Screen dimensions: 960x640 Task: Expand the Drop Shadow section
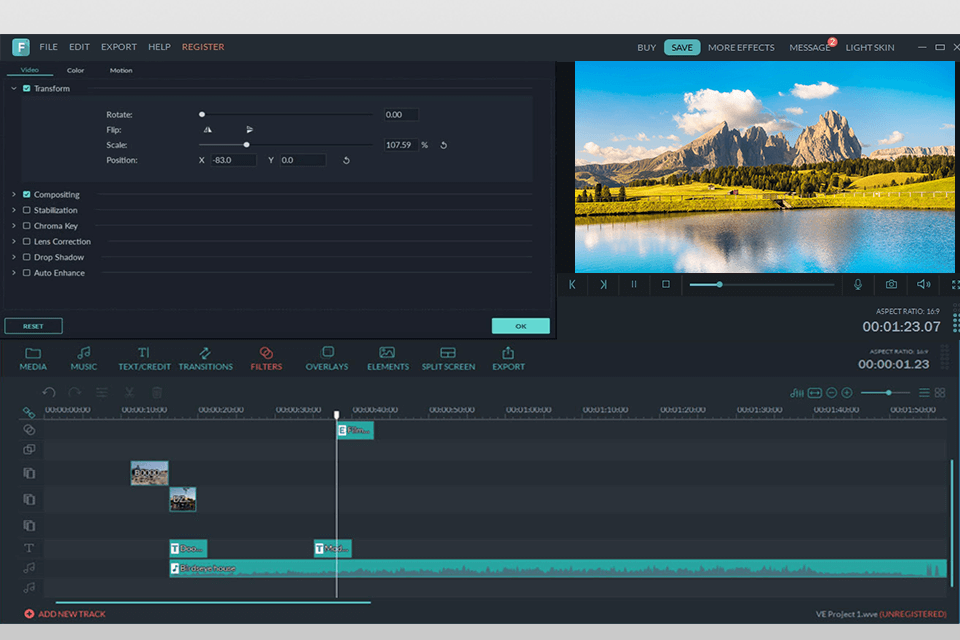13,257
